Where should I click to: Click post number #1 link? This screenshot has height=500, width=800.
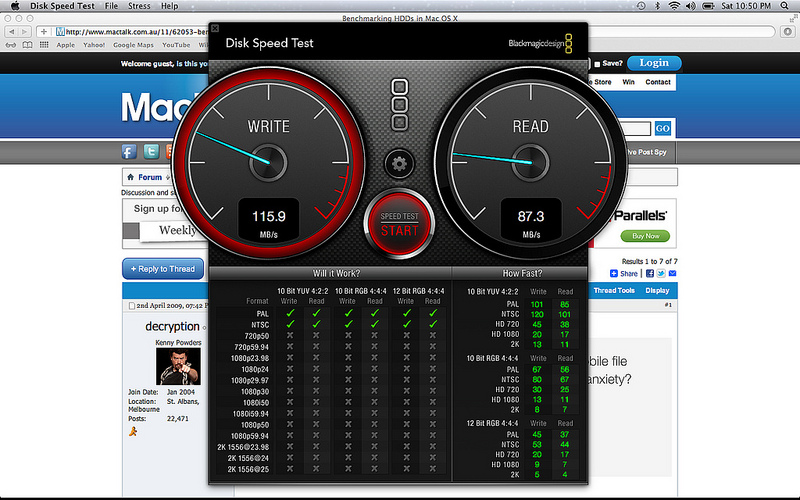pyautogui.click(x=668, y=305)
